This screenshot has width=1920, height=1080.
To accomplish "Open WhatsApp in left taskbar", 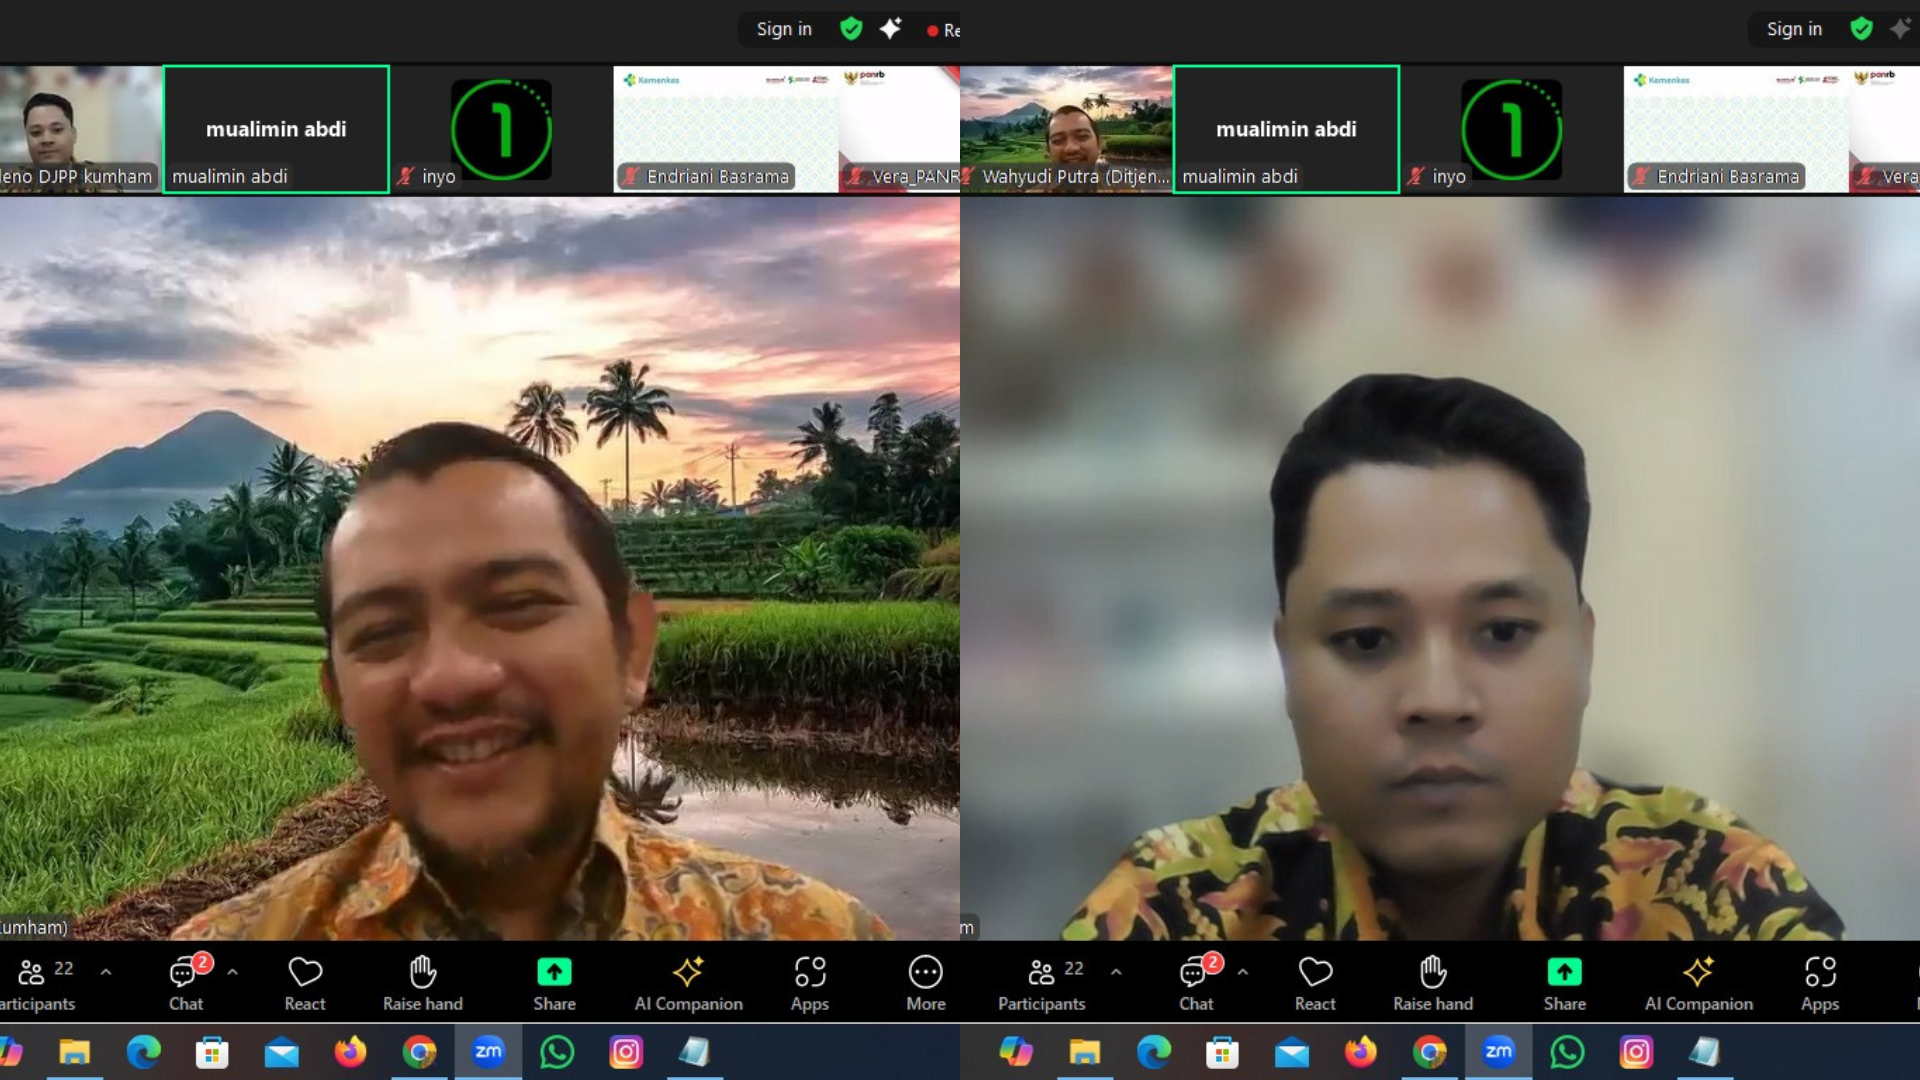I will (557, 1052).
